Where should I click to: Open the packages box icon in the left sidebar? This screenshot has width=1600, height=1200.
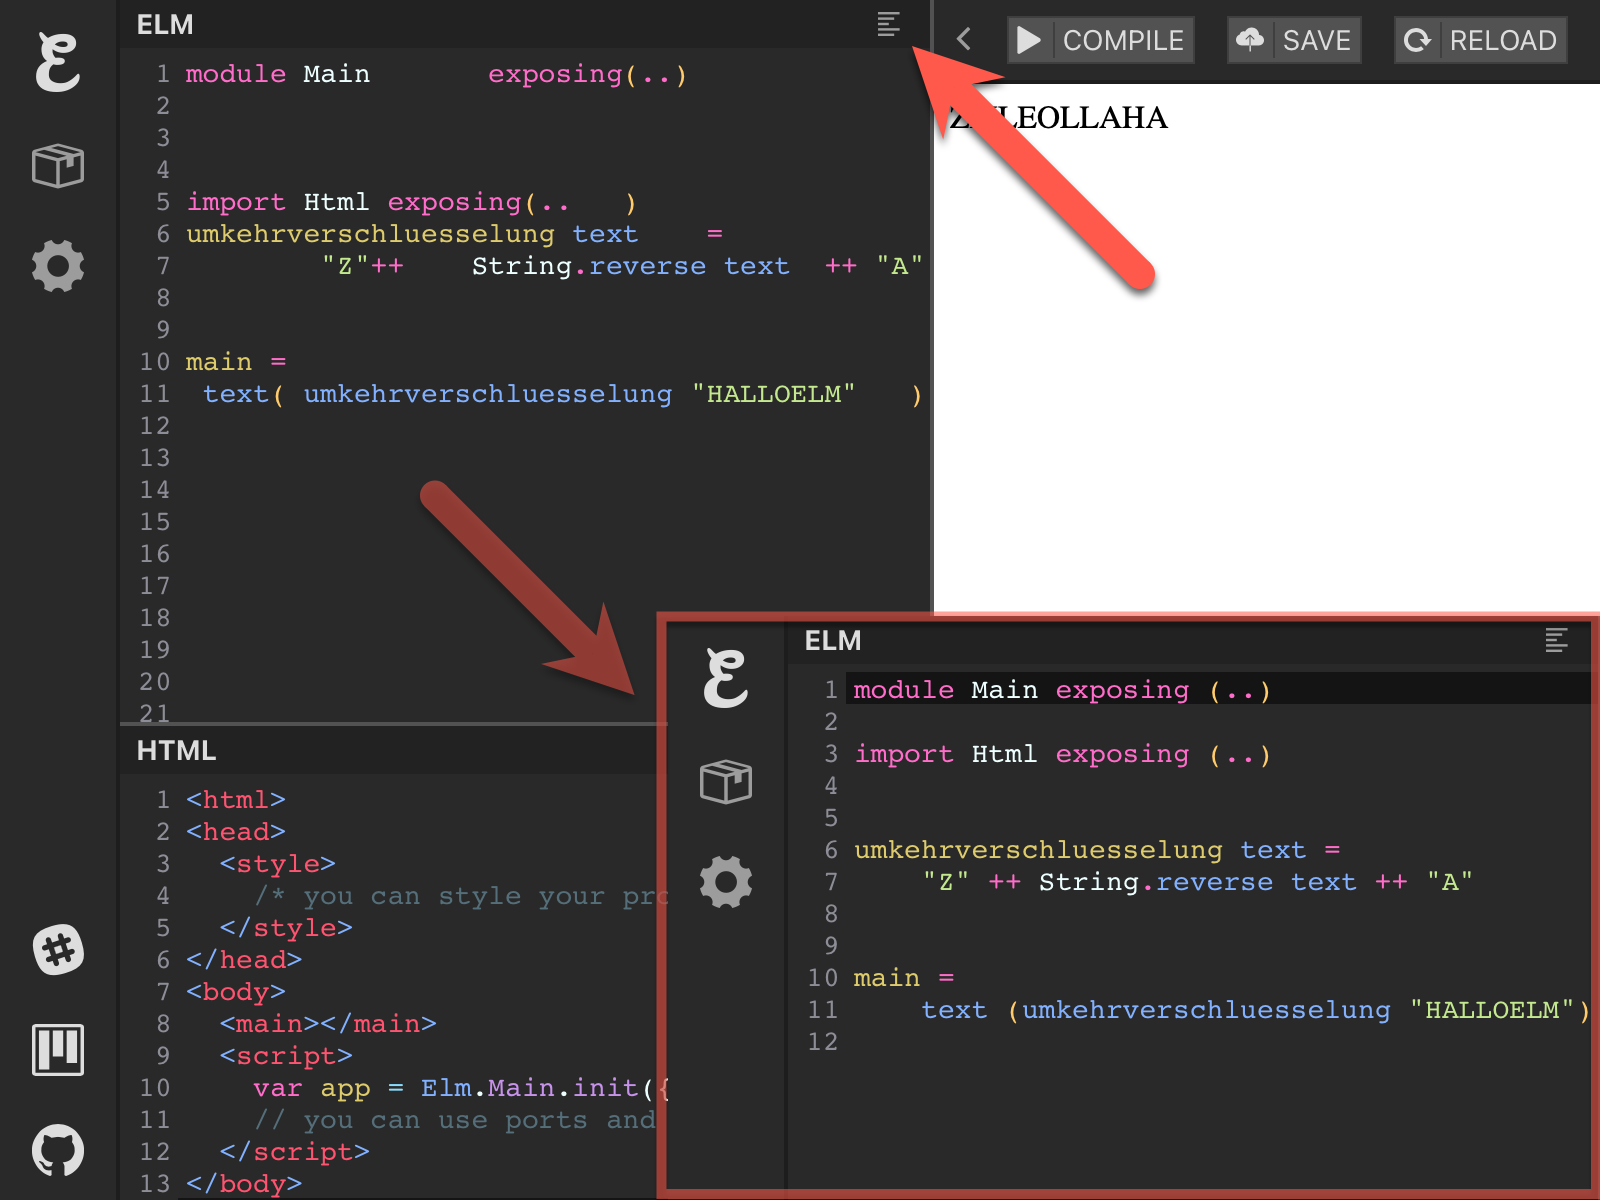pyautogui.click(x=57, y=165)
